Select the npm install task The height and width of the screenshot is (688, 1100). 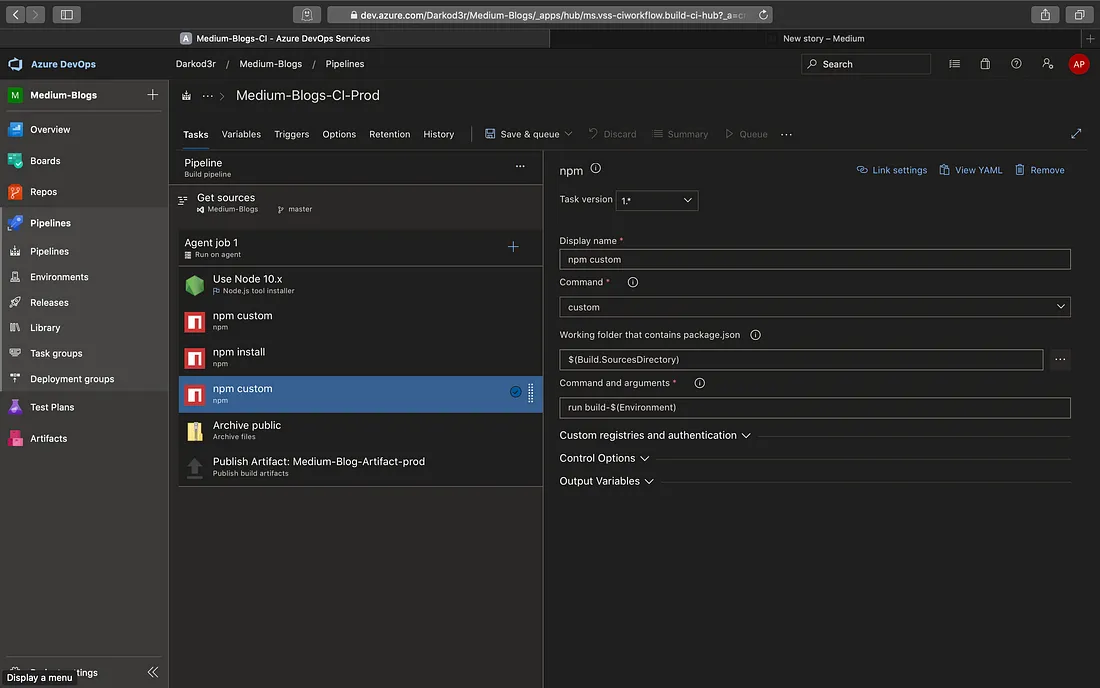click(x=361, y=358)
